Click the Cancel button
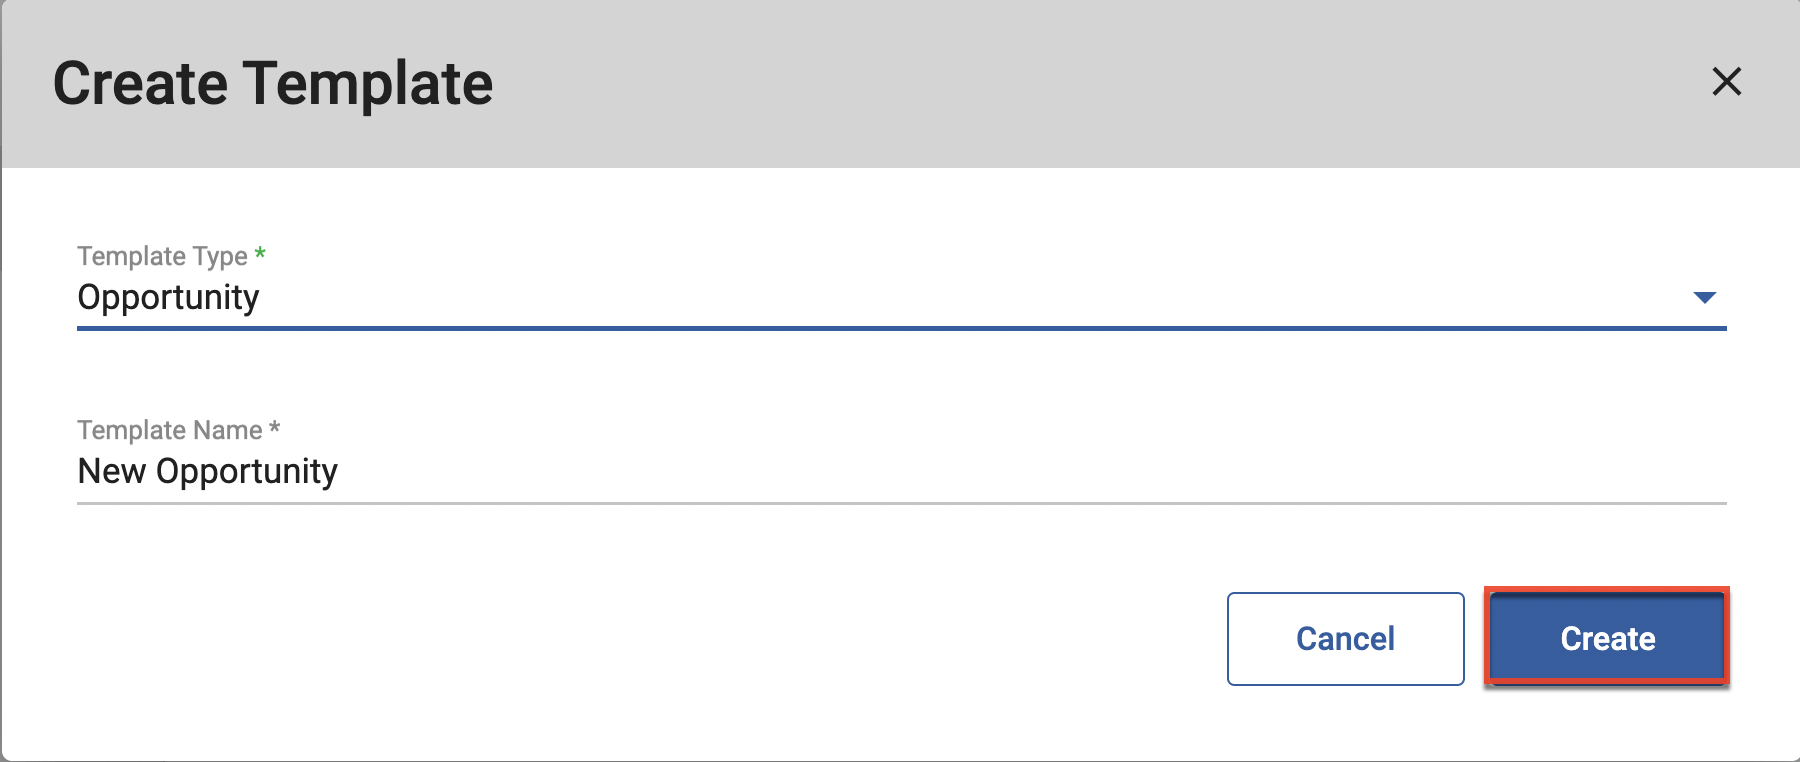Viewport: 1800px width, 762px height. click(1345, 638)
